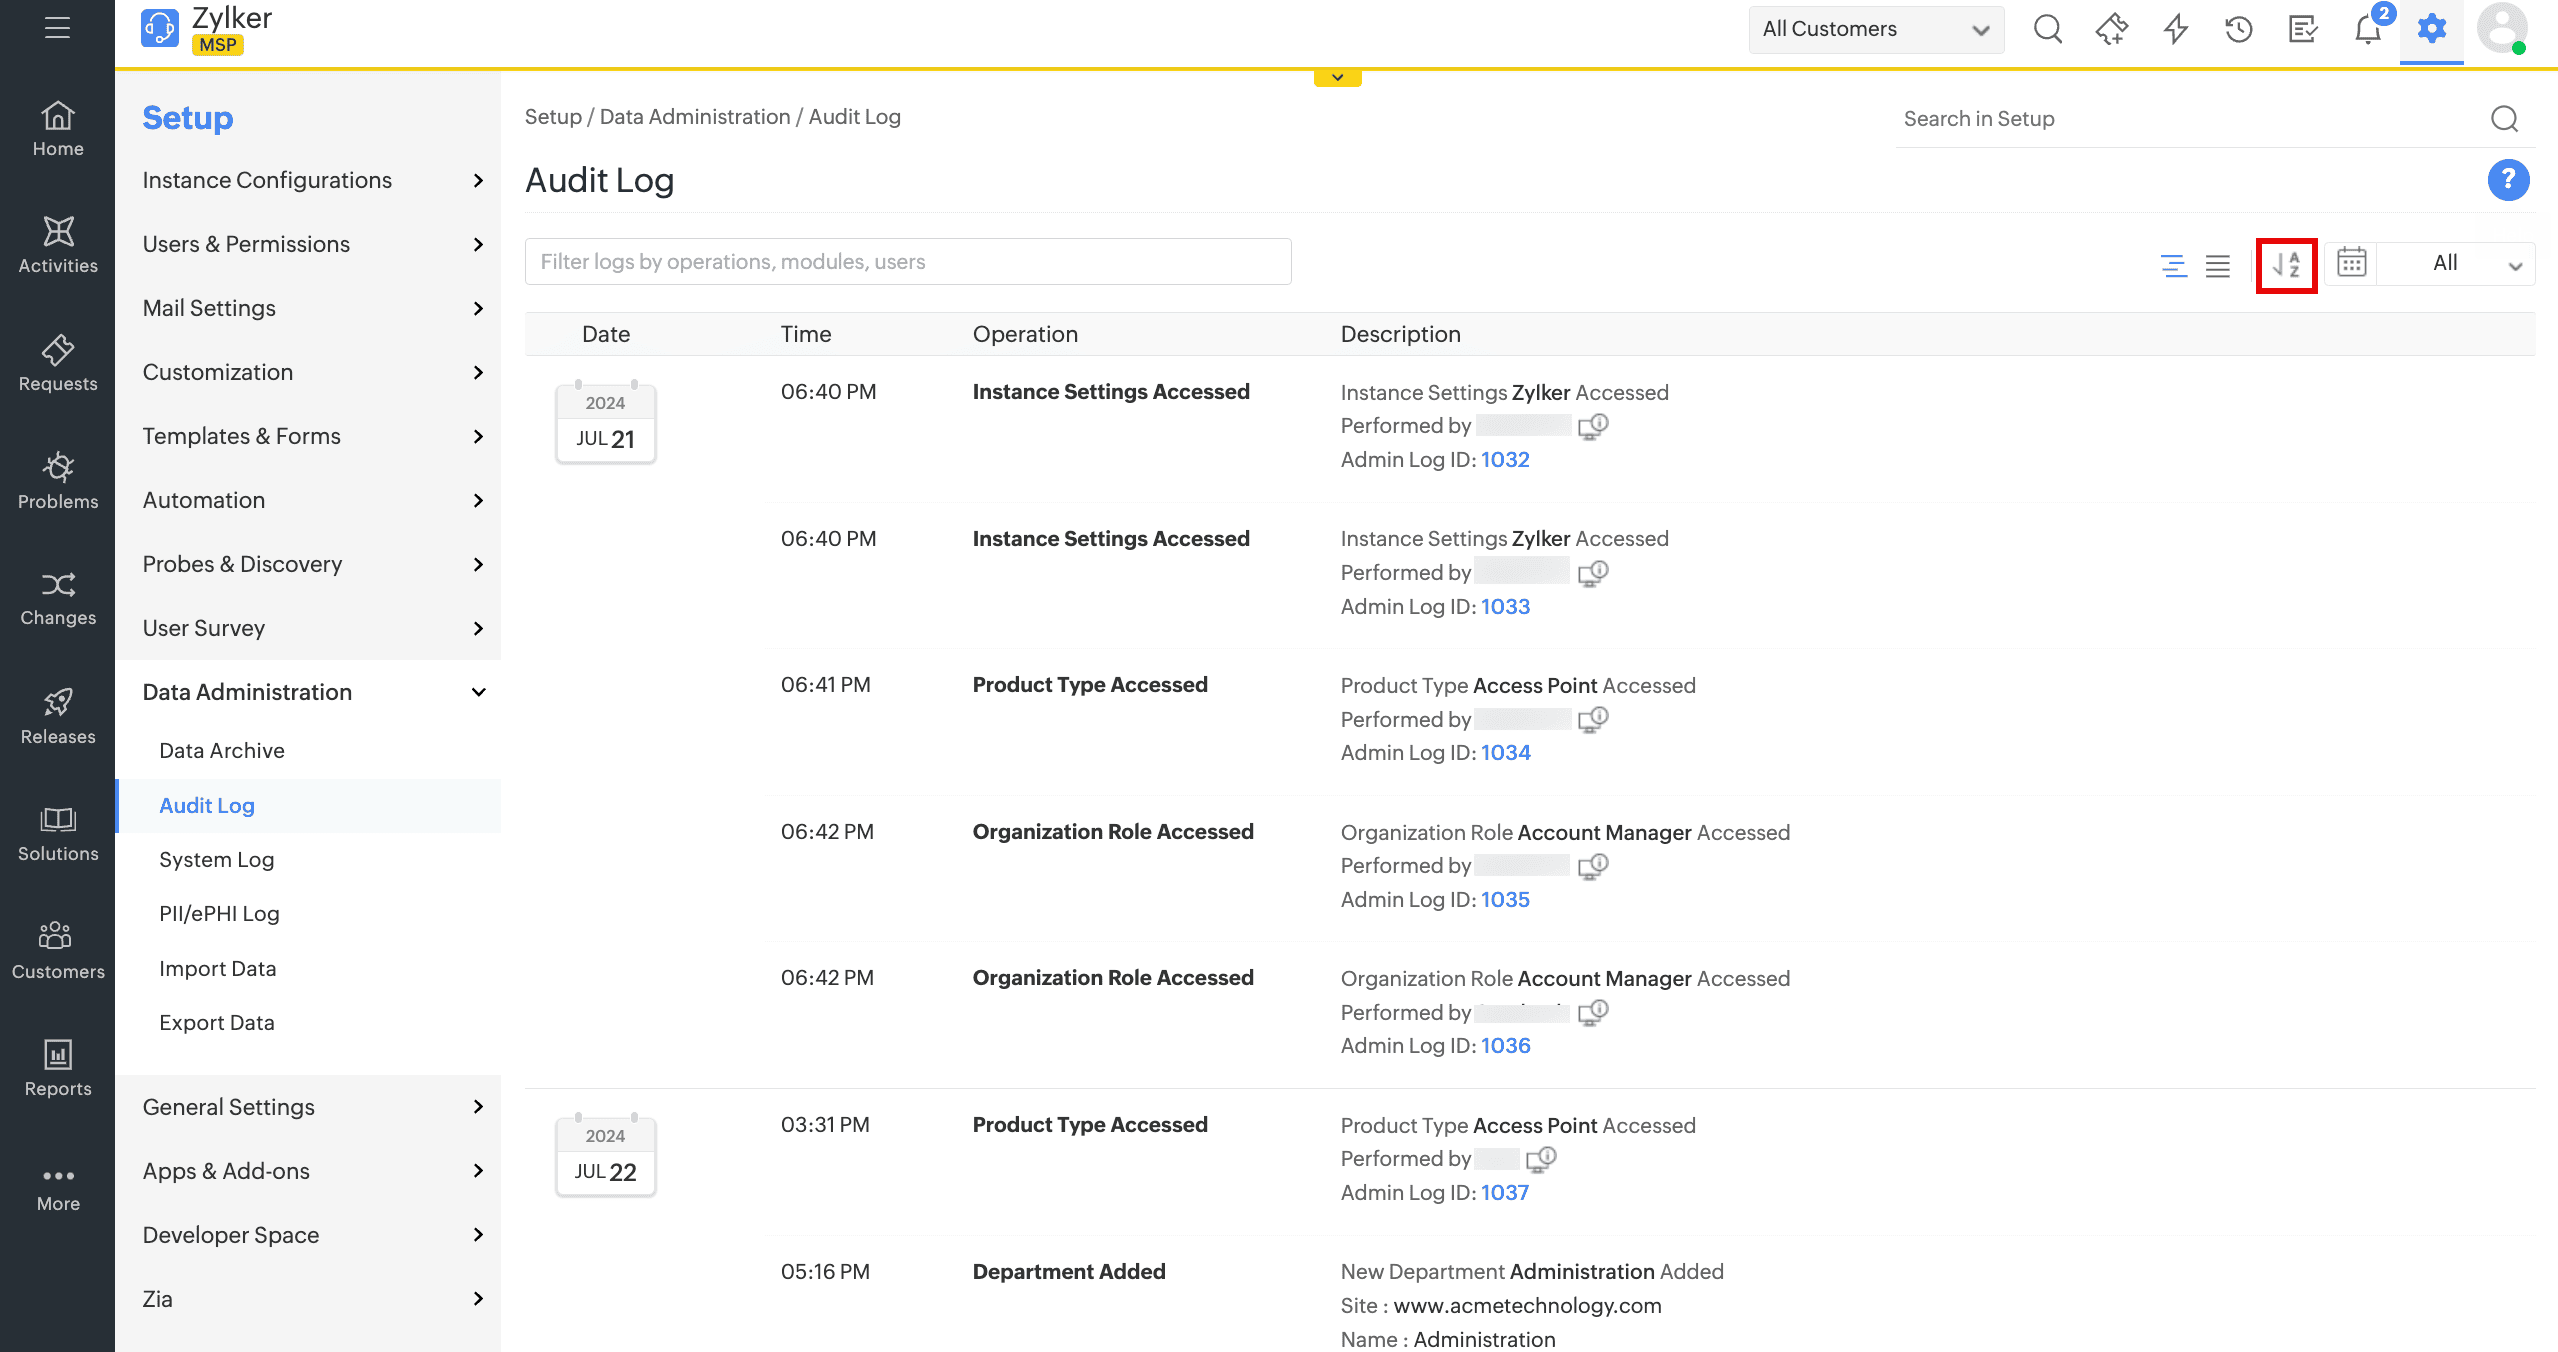Viewport: 2558px width, 1352px height.
Task: Collapse Data Administration section
Action: 478,692
